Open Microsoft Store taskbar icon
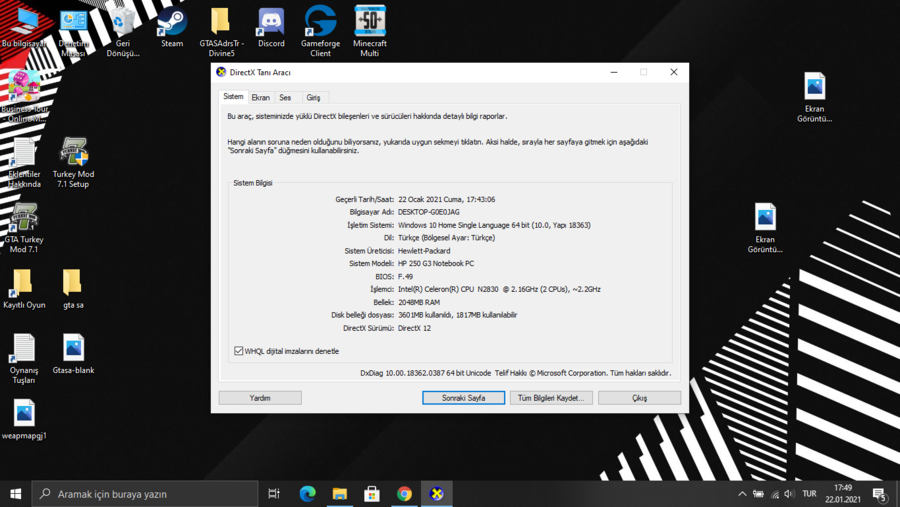The width and height of the screenshot is (900, 507). click(x=372, y=494)
